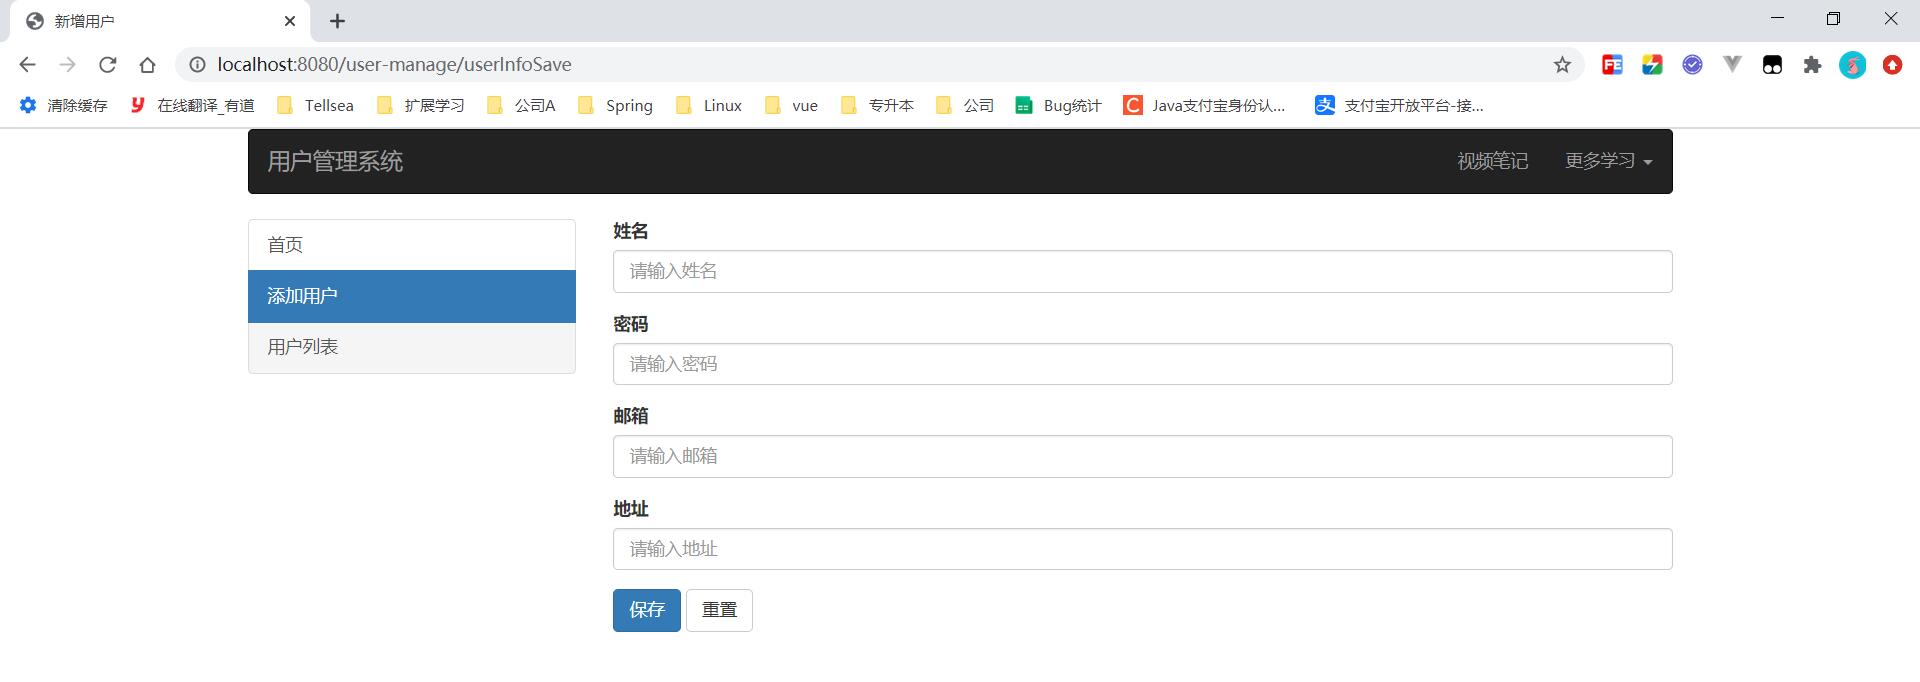Image resolution: width=1920 pixels, height=682 pixels.
Task: Reload the page with refresh icon
Action: (107, 65)
